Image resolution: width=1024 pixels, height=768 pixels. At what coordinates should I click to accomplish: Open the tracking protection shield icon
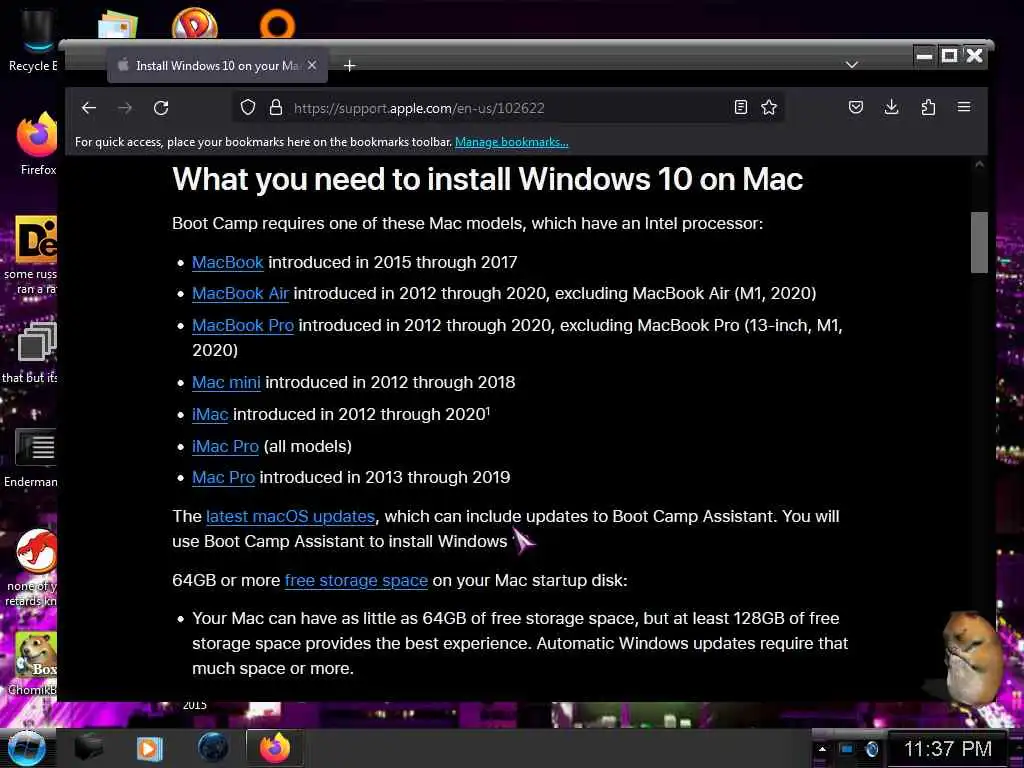[248, 107]
